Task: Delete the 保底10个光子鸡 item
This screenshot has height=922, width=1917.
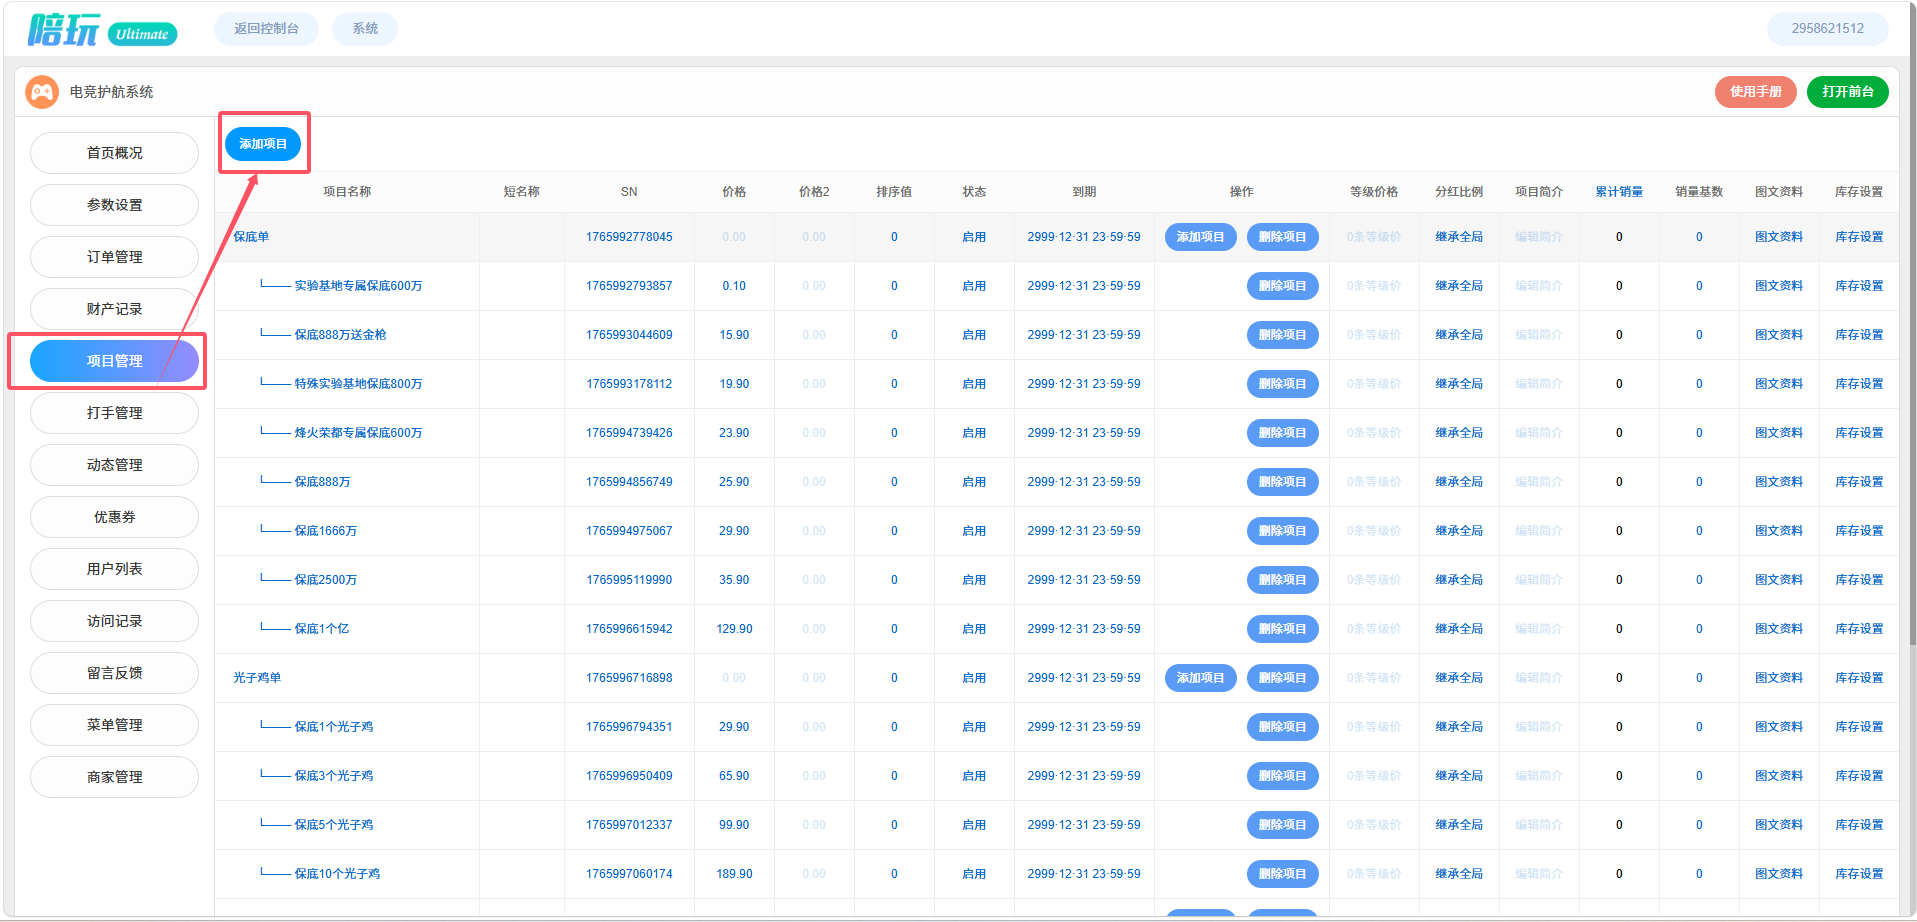Action: pyautogui.click(x=1282, y=874)
